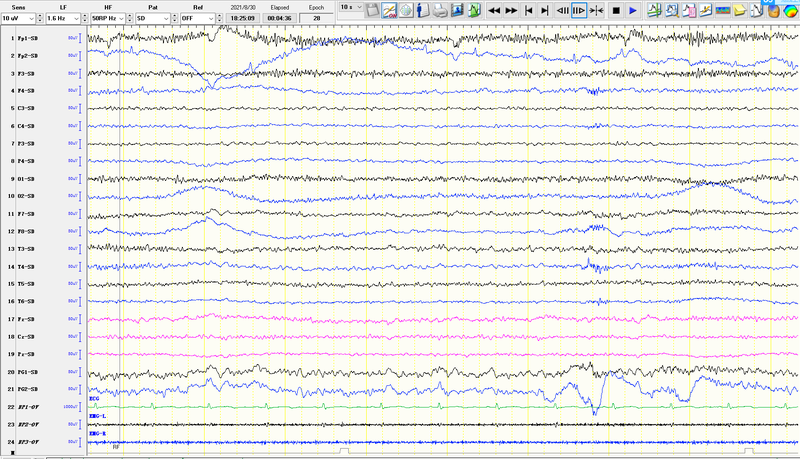800x459 pixels.
Task: Click the print icon in the toolbar
Action: [x=441, y=10]
